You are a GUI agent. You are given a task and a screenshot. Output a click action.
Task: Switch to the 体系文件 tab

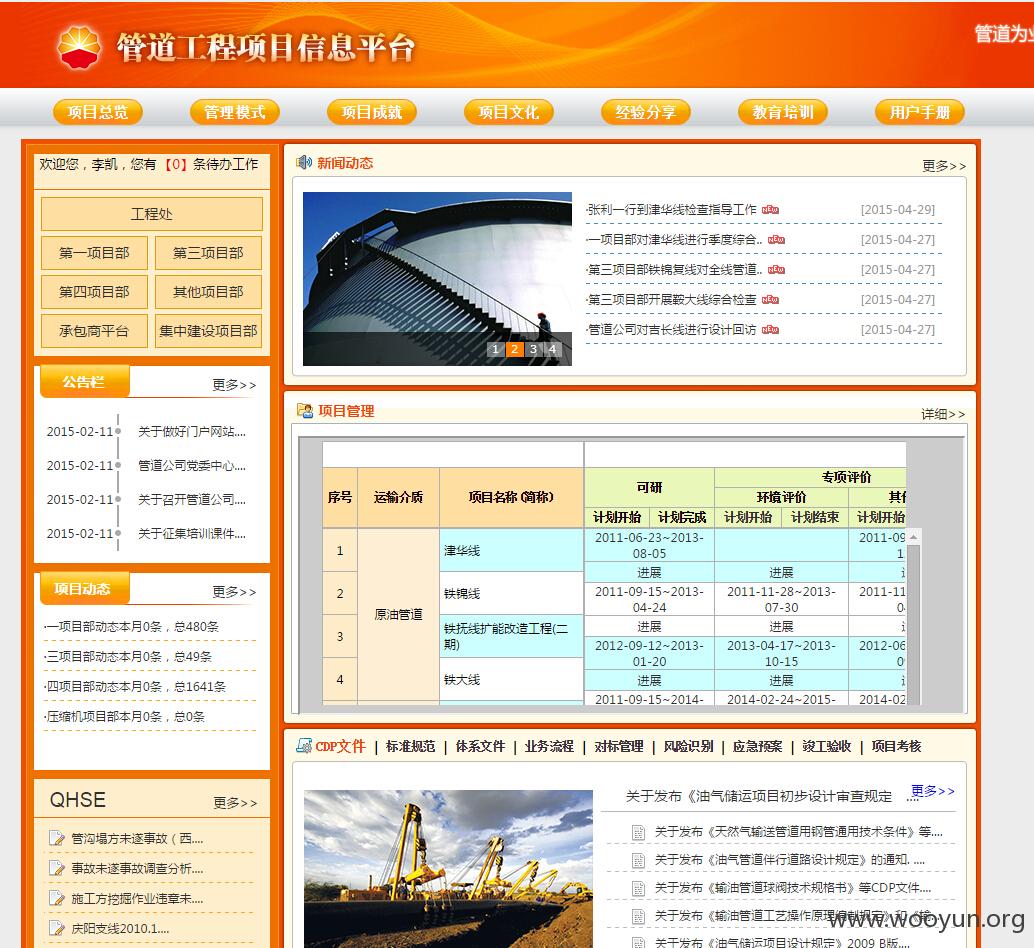pos(480,746)
